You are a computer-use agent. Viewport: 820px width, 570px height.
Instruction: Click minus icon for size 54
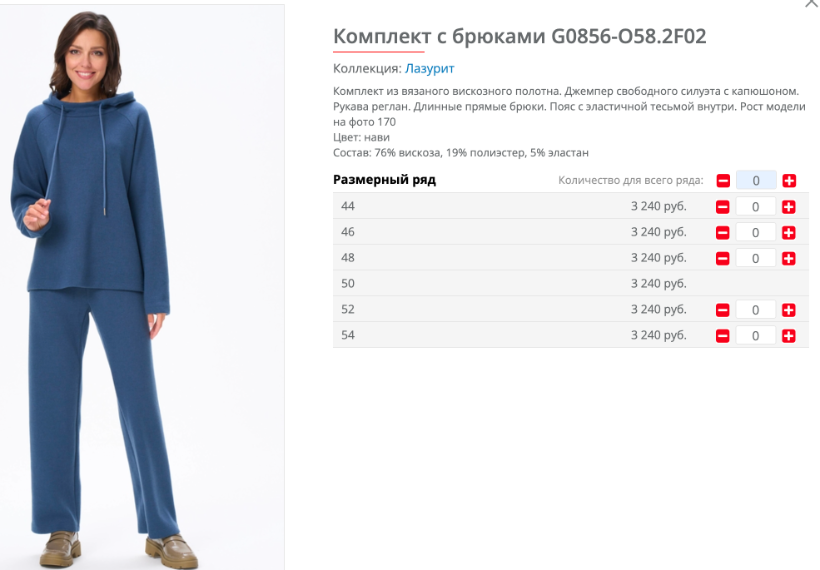(x=723, y=335)
